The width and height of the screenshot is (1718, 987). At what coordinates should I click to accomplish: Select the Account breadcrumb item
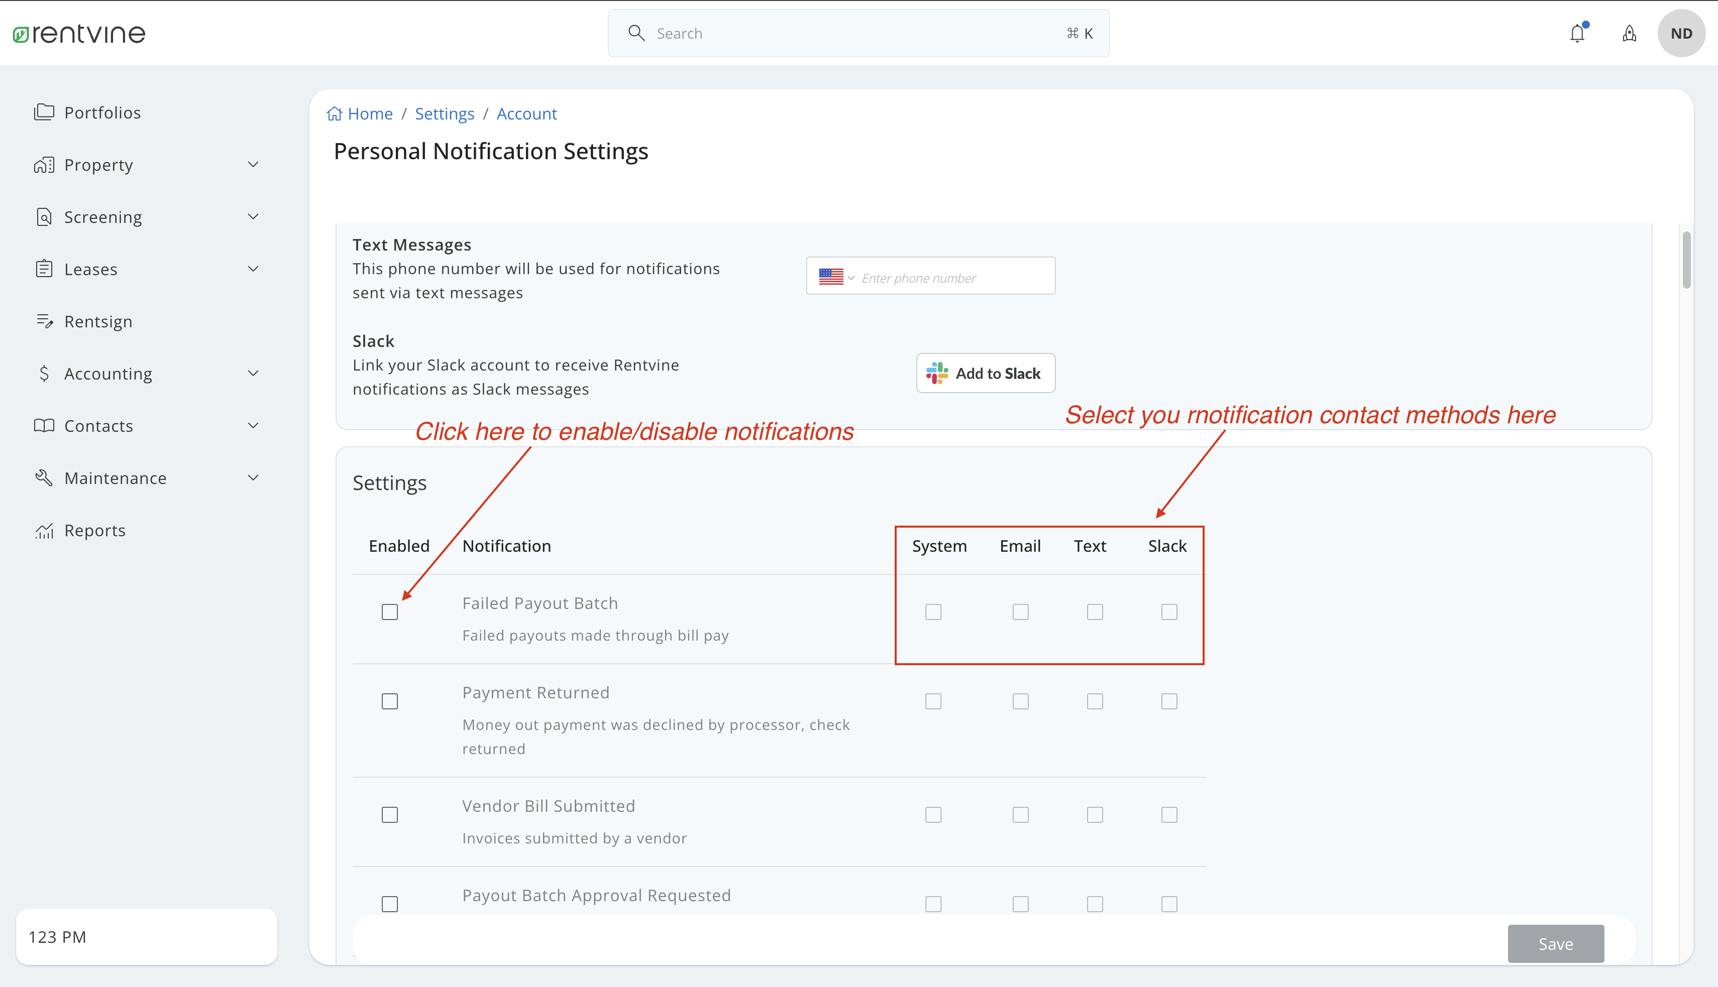(526, 113)
